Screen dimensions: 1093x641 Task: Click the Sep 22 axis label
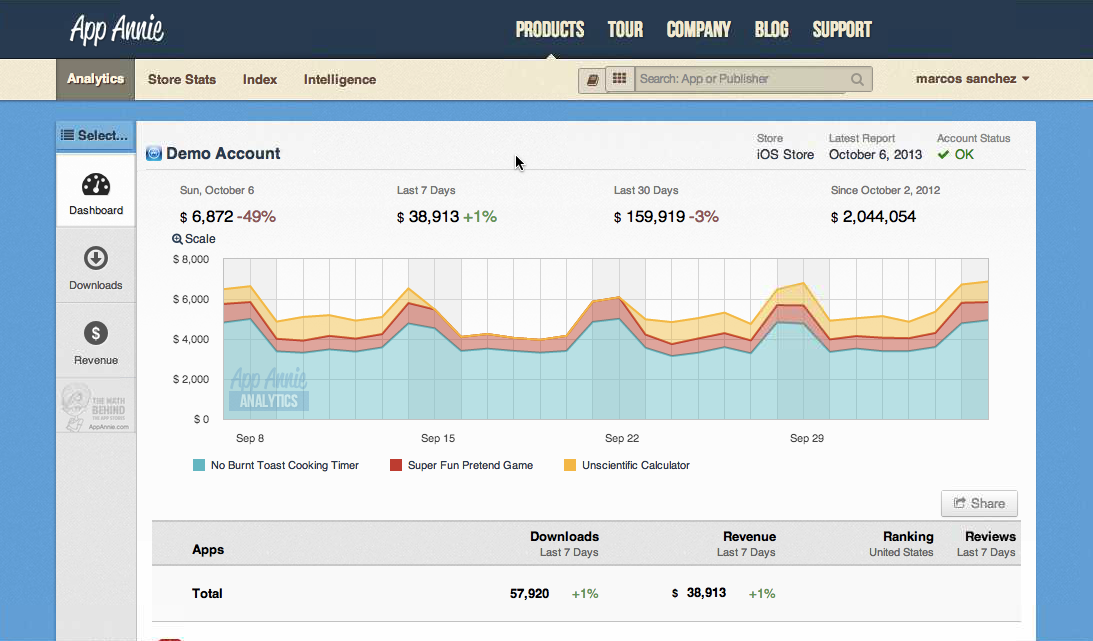click(x=622, y=438)
